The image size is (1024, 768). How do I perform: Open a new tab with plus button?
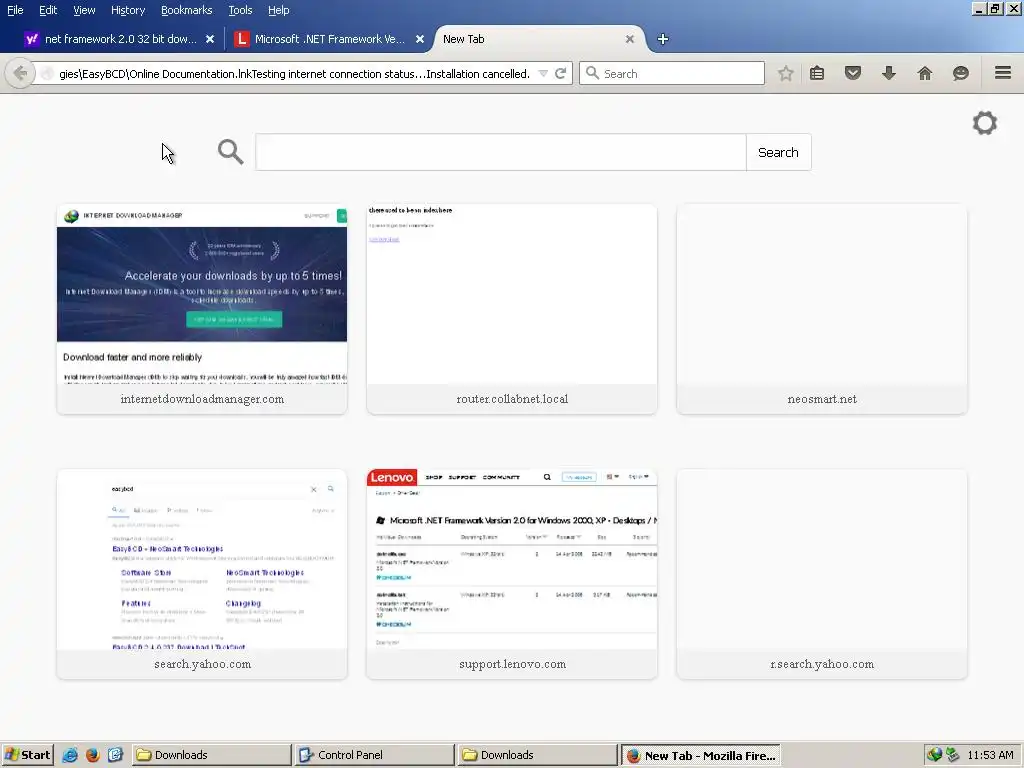click(x=663, y=39)
